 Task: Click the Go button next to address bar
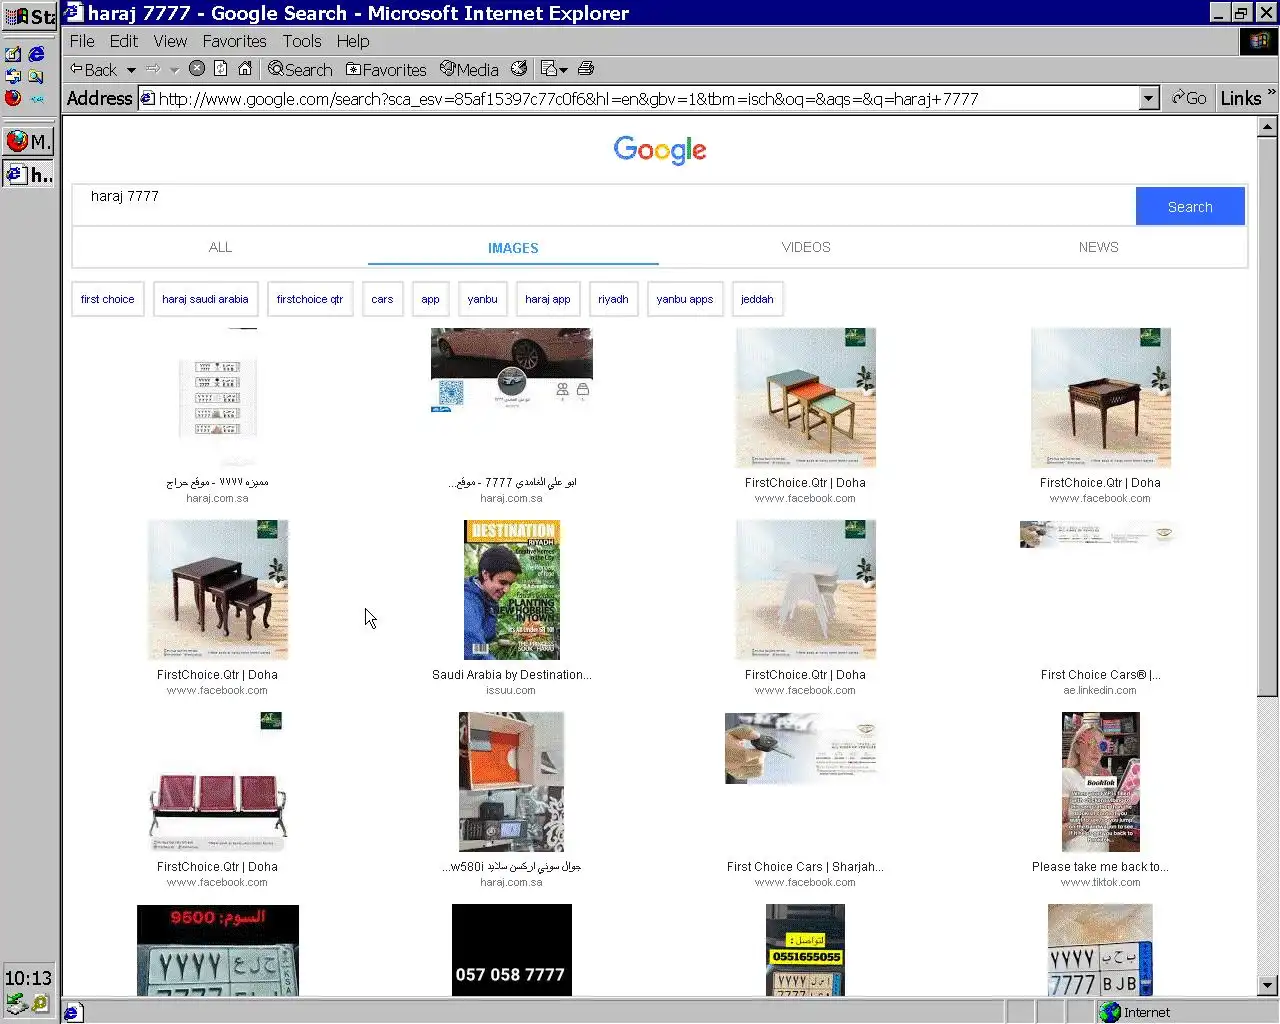(1189, 98)
